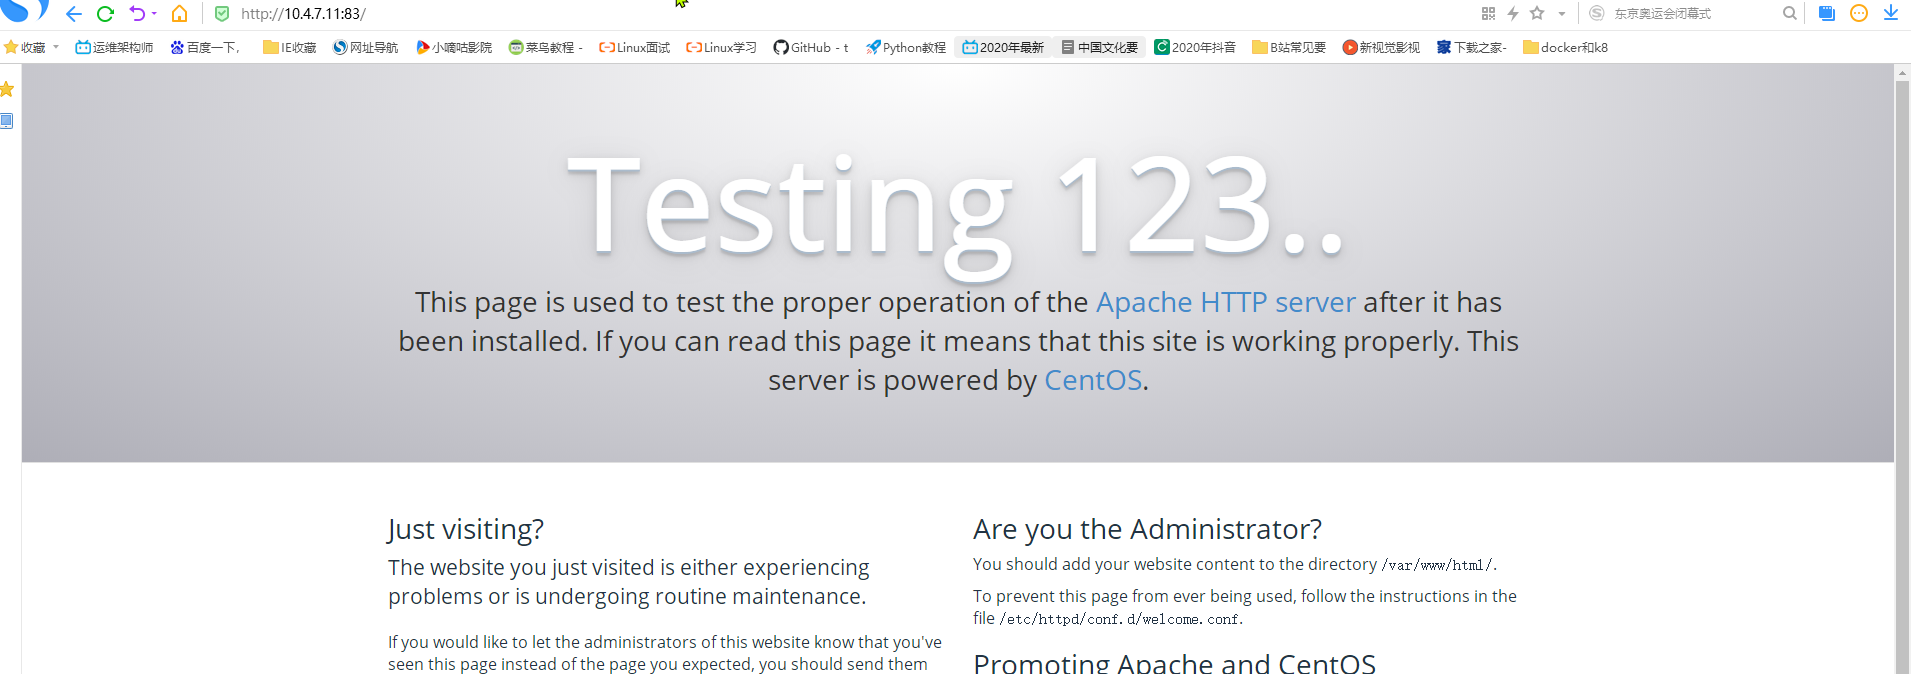This screenshot has width=1911, height=674.
Task: Click the magnifier search icon
Action: coord(1789,14)
